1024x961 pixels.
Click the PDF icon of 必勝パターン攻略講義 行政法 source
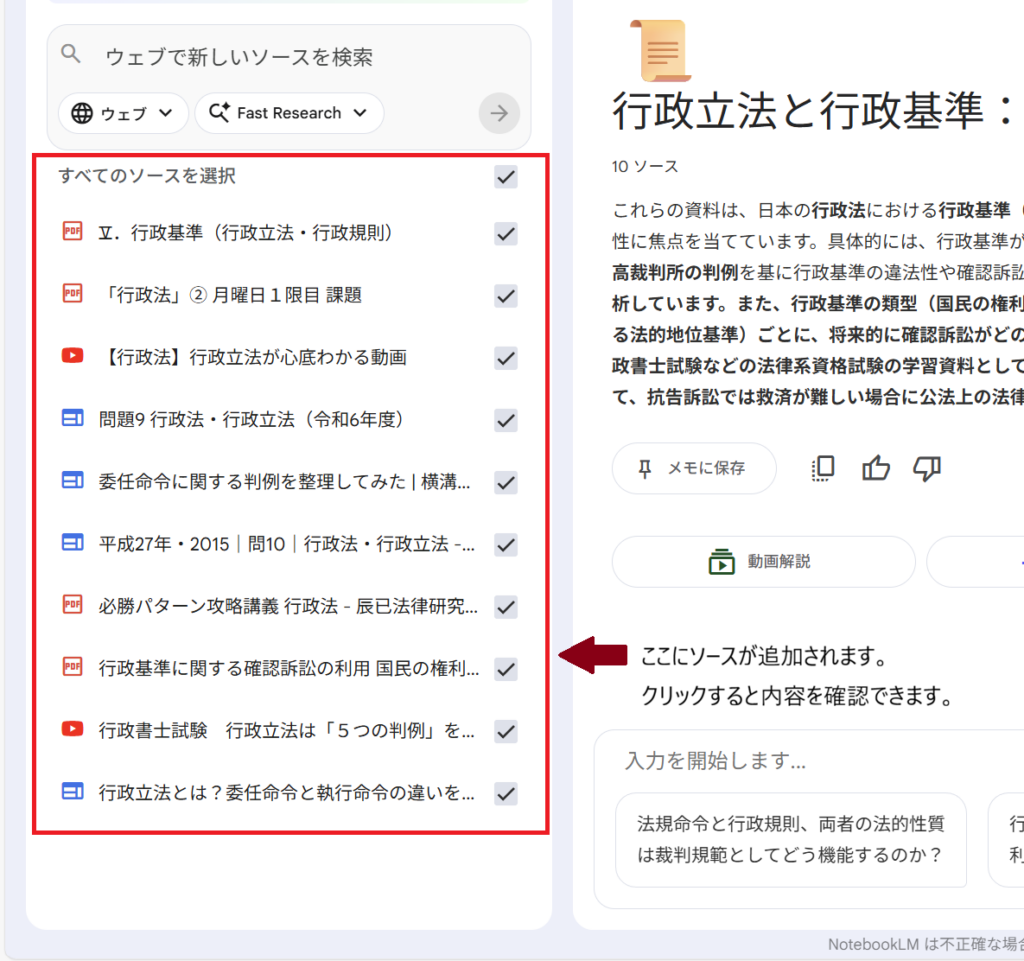(71, 606)
